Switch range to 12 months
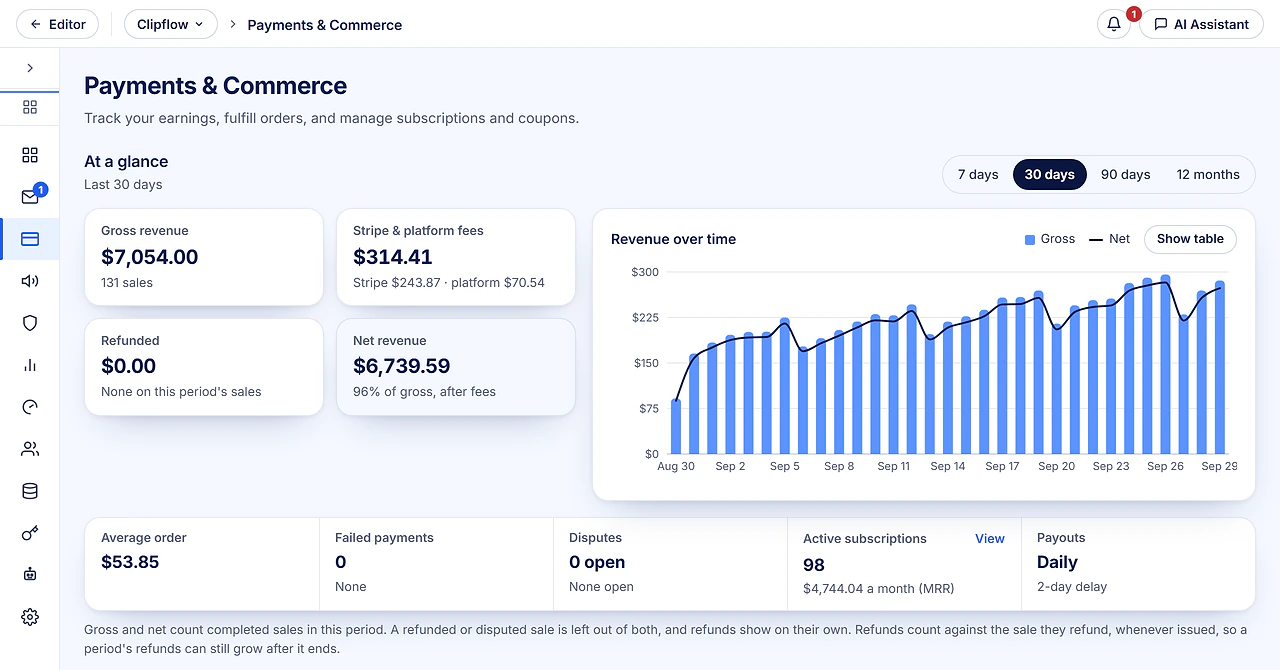Screen dimensions: 1280x670 (x=1208, y=174)
